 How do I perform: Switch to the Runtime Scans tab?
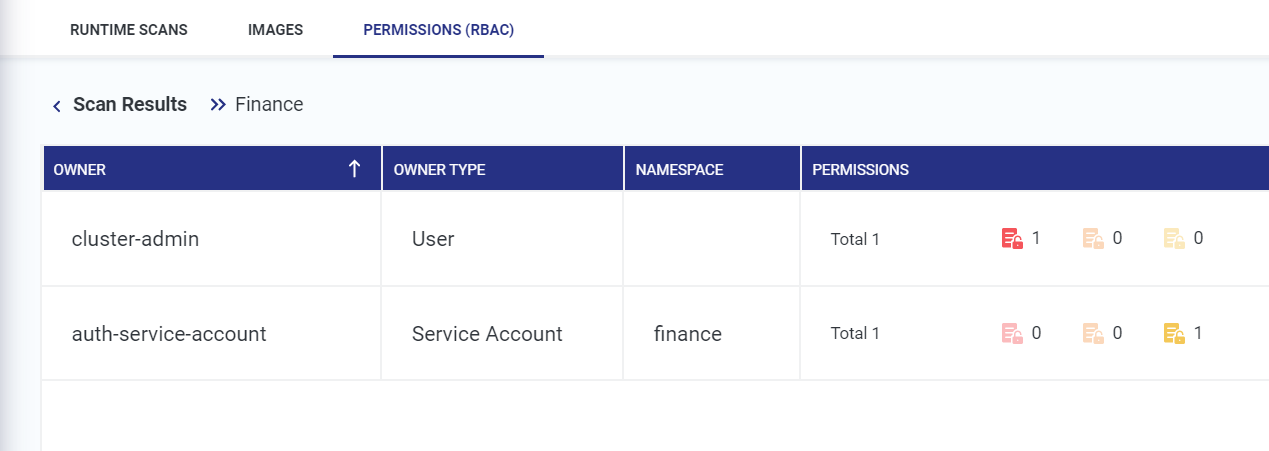[x=128, y=29]
